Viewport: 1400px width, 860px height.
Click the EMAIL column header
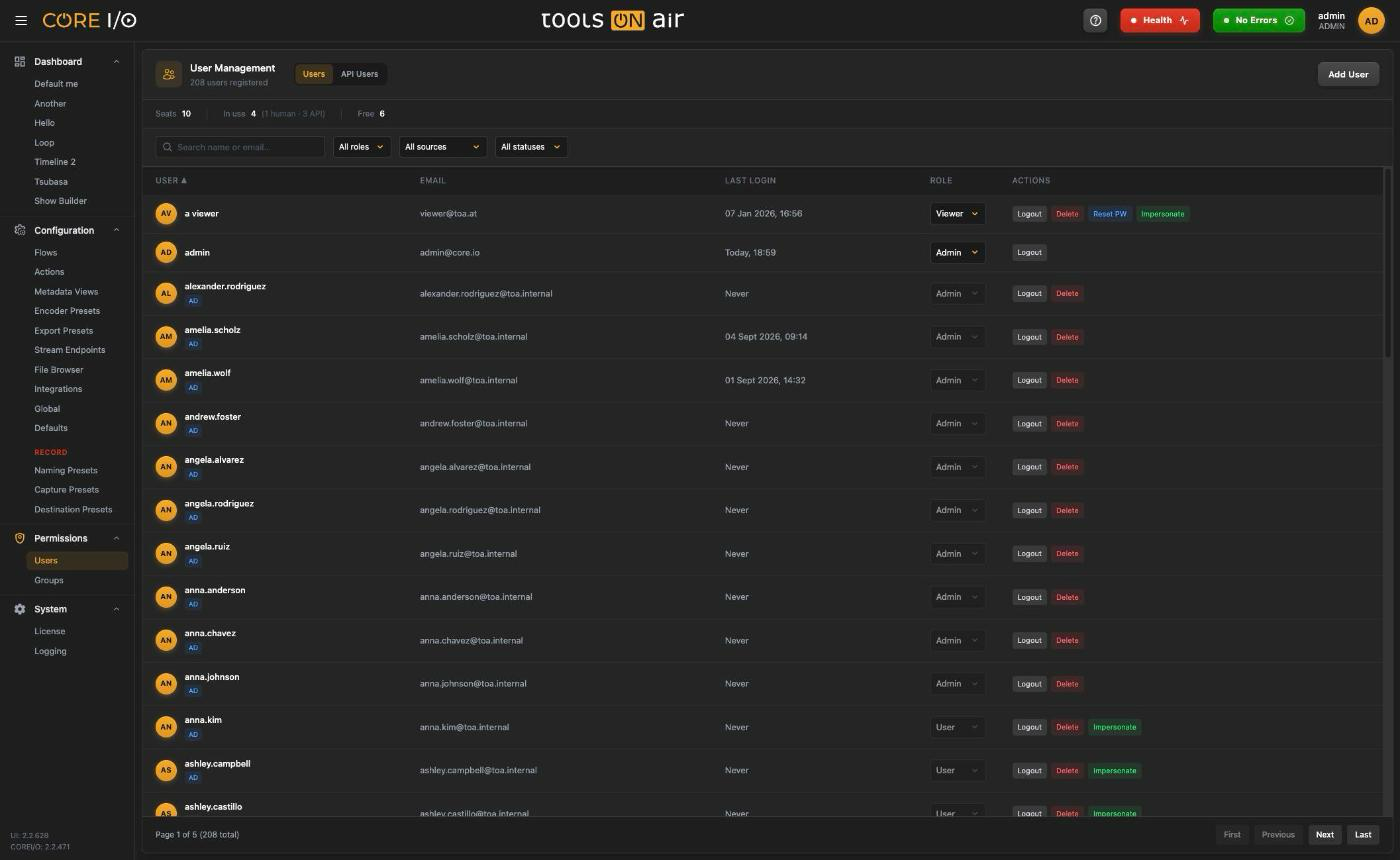(433, 181)
